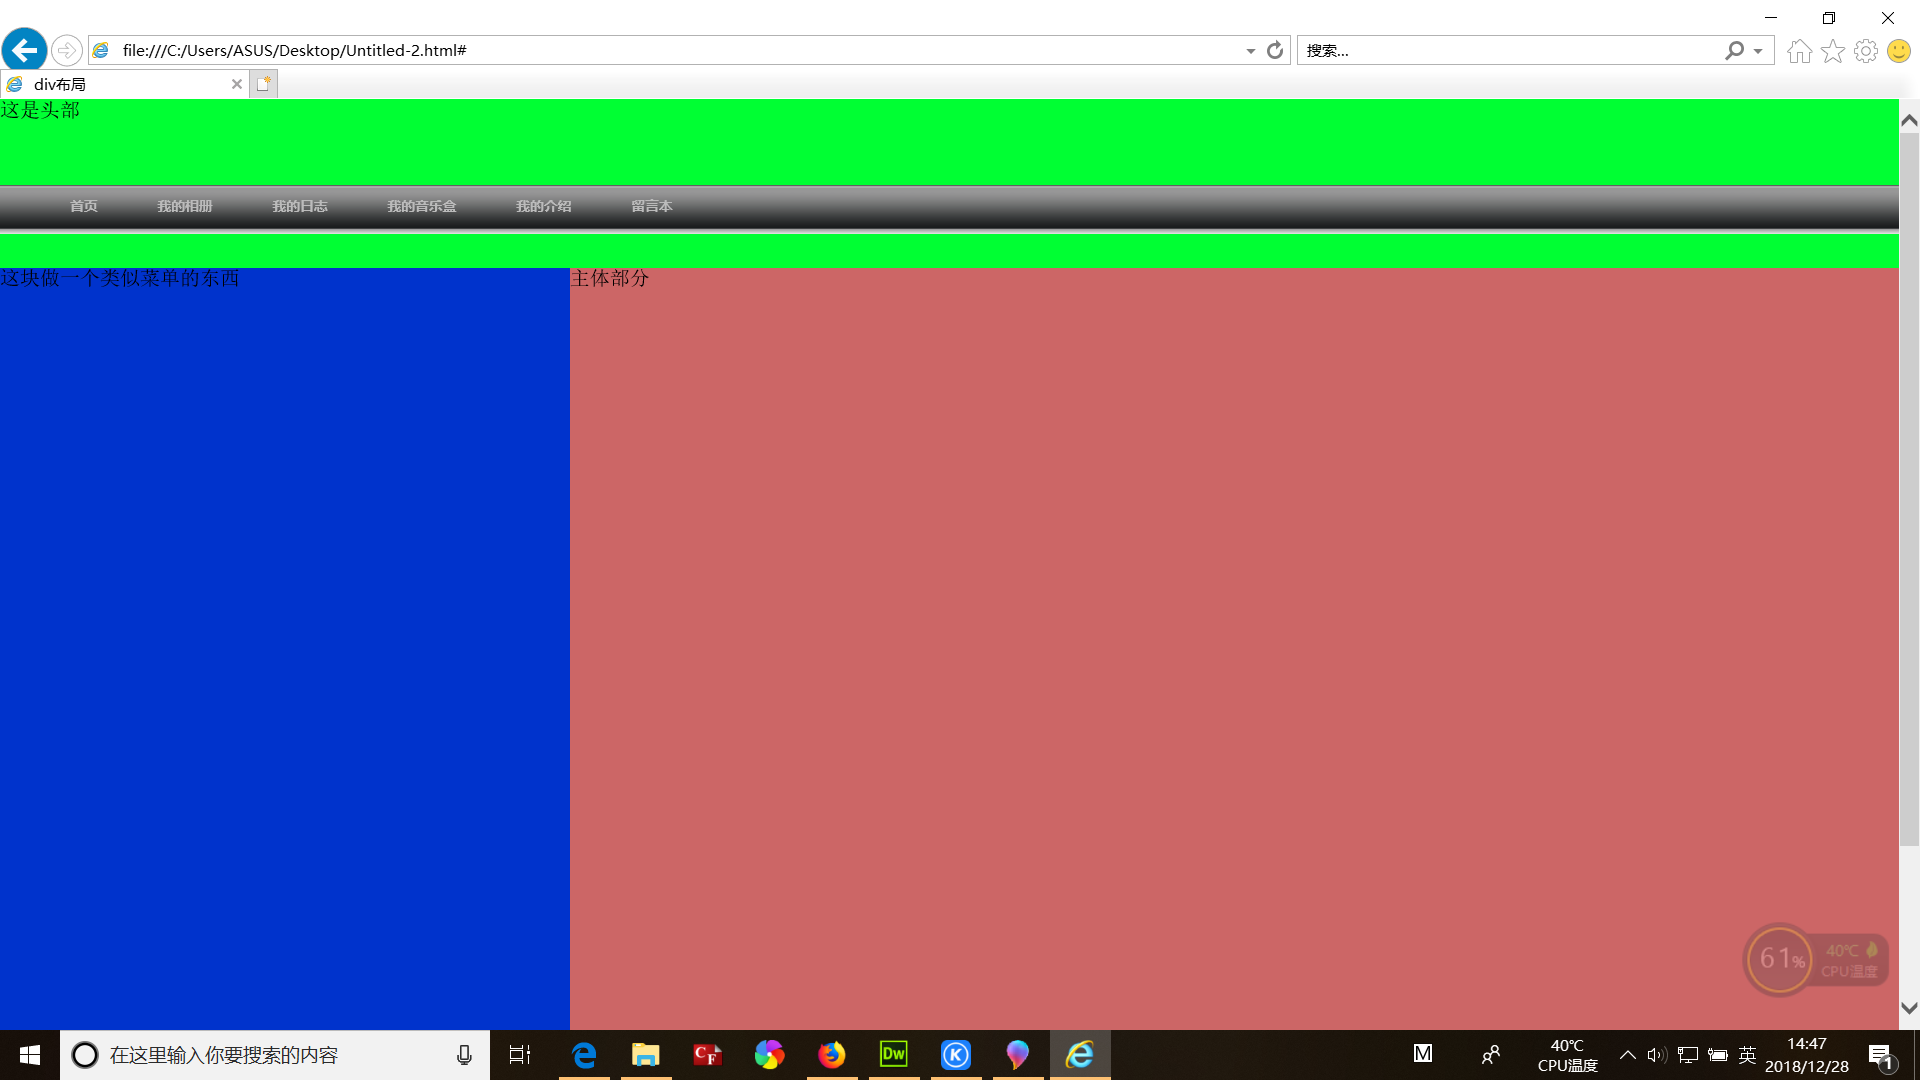Select the 留言本 menu item

point(652,206)
